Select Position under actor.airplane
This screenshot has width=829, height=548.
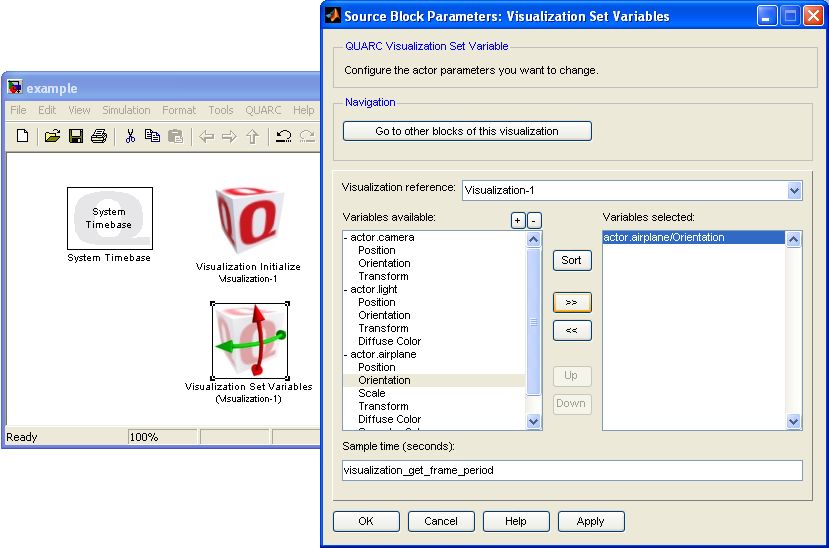point(376,367)
